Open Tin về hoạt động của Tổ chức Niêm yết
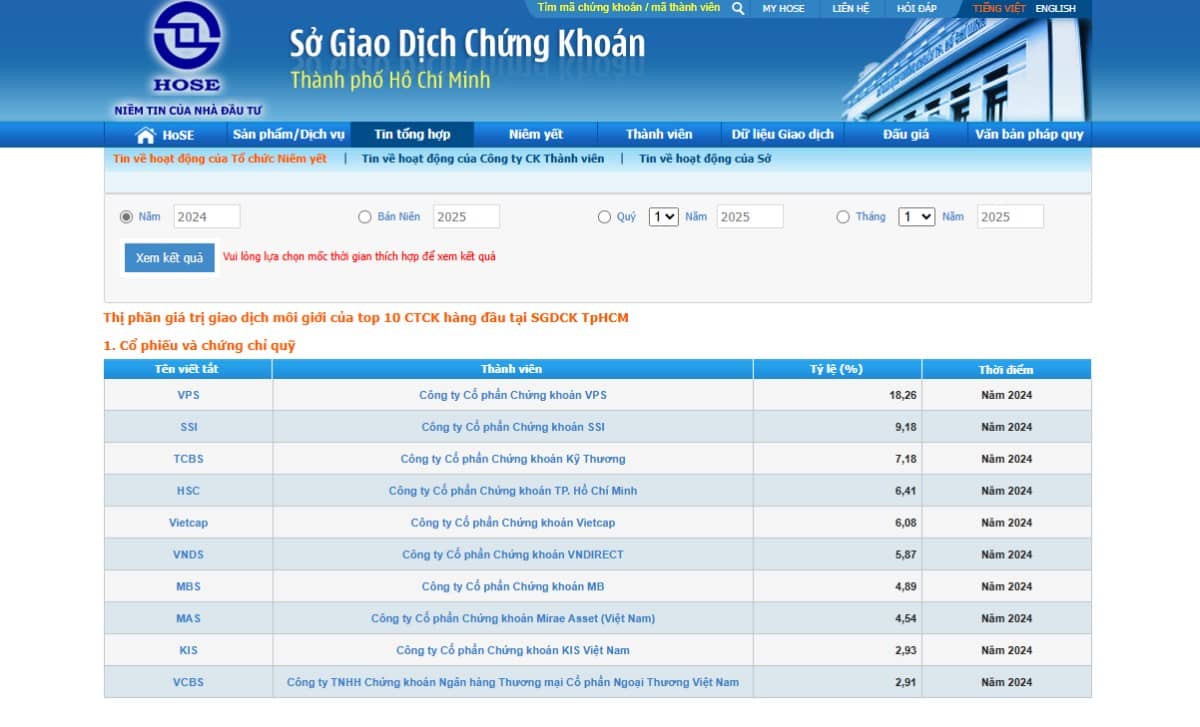Image resolution: width=1200 pixels, height=727 pixels. click(220, 158)
